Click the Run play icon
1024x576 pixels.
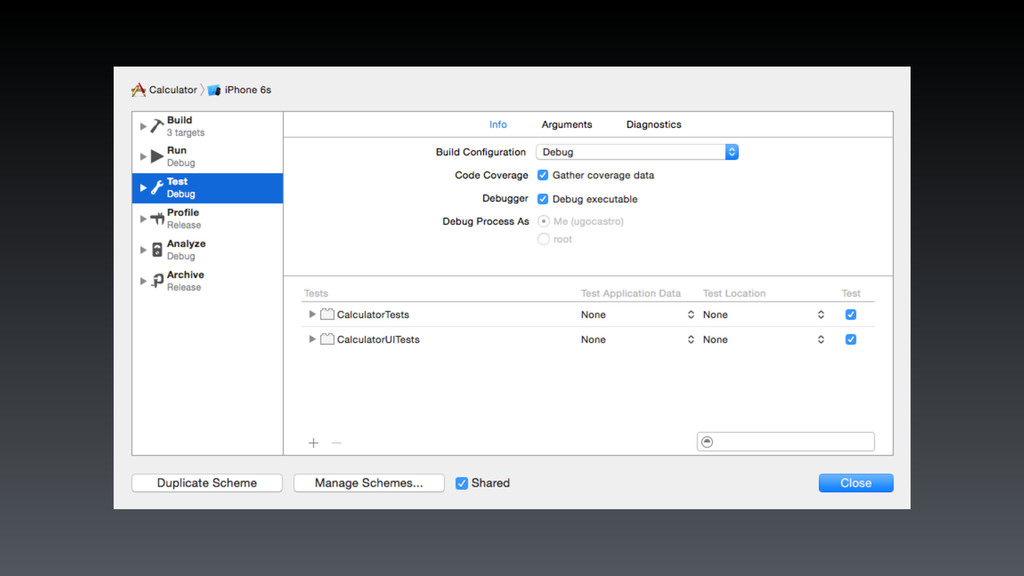[x=157, y=156]
